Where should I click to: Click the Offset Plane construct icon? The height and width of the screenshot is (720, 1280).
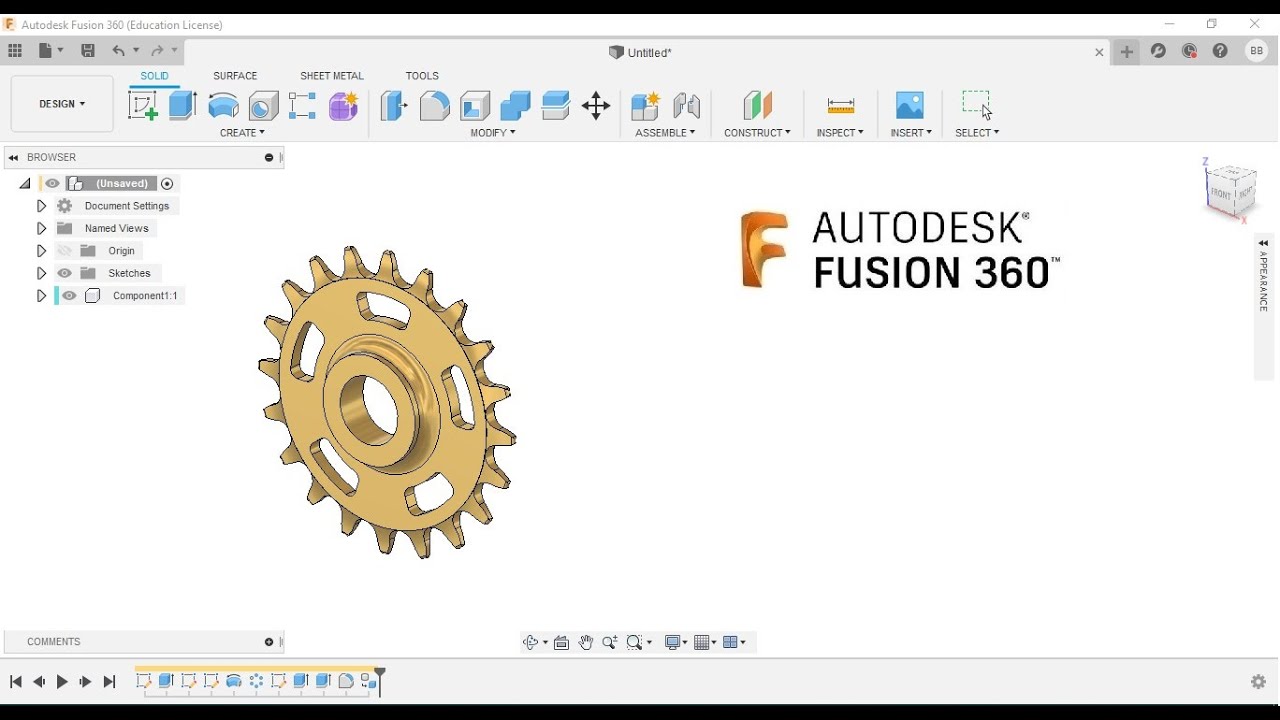[757, 105]
